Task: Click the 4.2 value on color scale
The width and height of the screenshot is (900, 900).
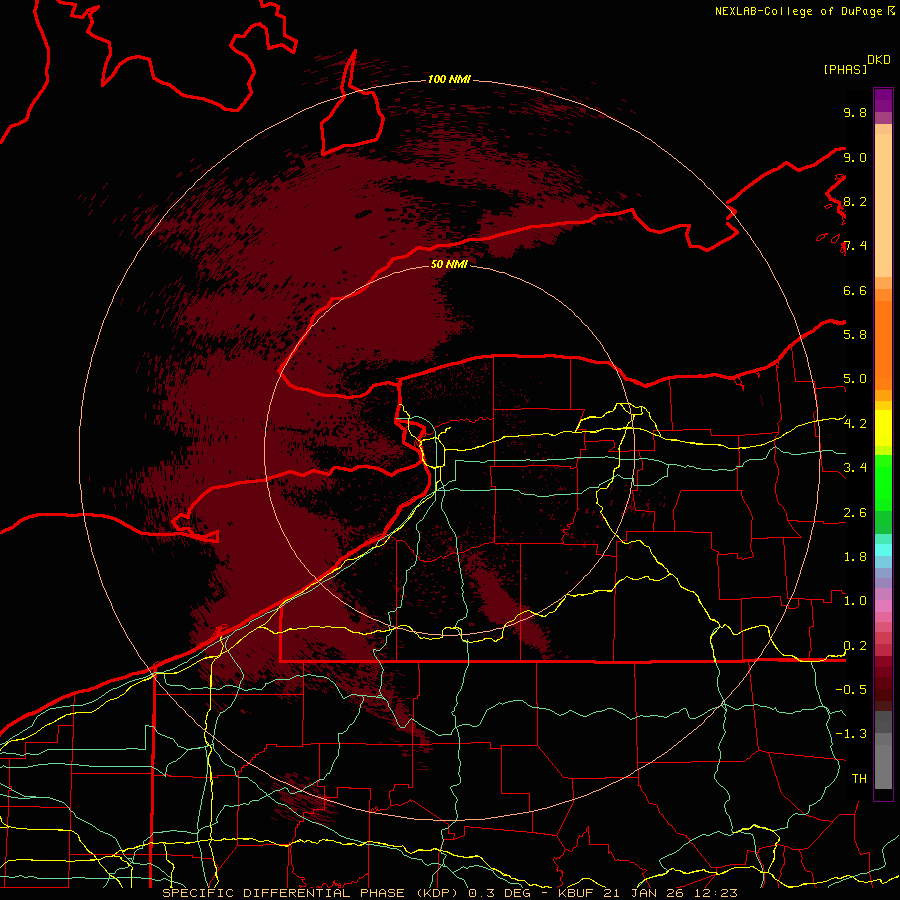Action: 855,424
